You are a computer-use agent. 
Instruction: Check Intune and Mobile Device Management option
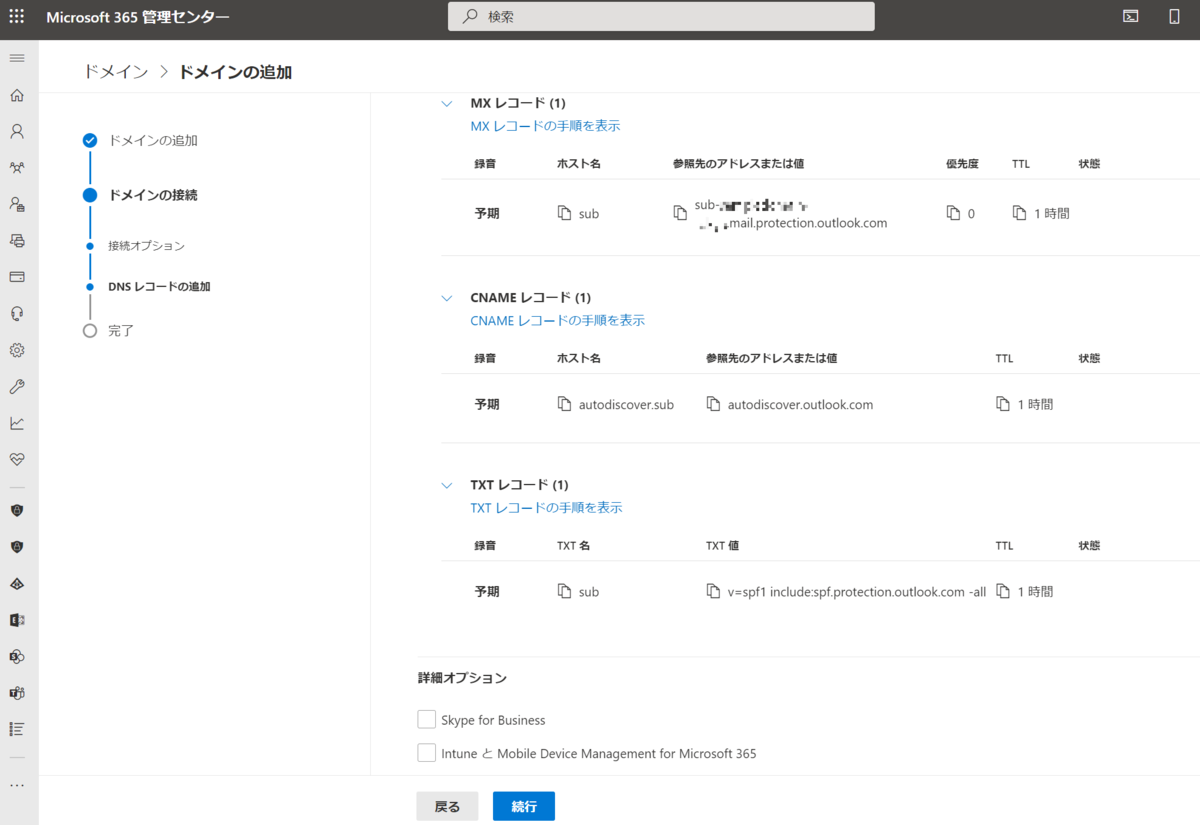tap(427, 753)
